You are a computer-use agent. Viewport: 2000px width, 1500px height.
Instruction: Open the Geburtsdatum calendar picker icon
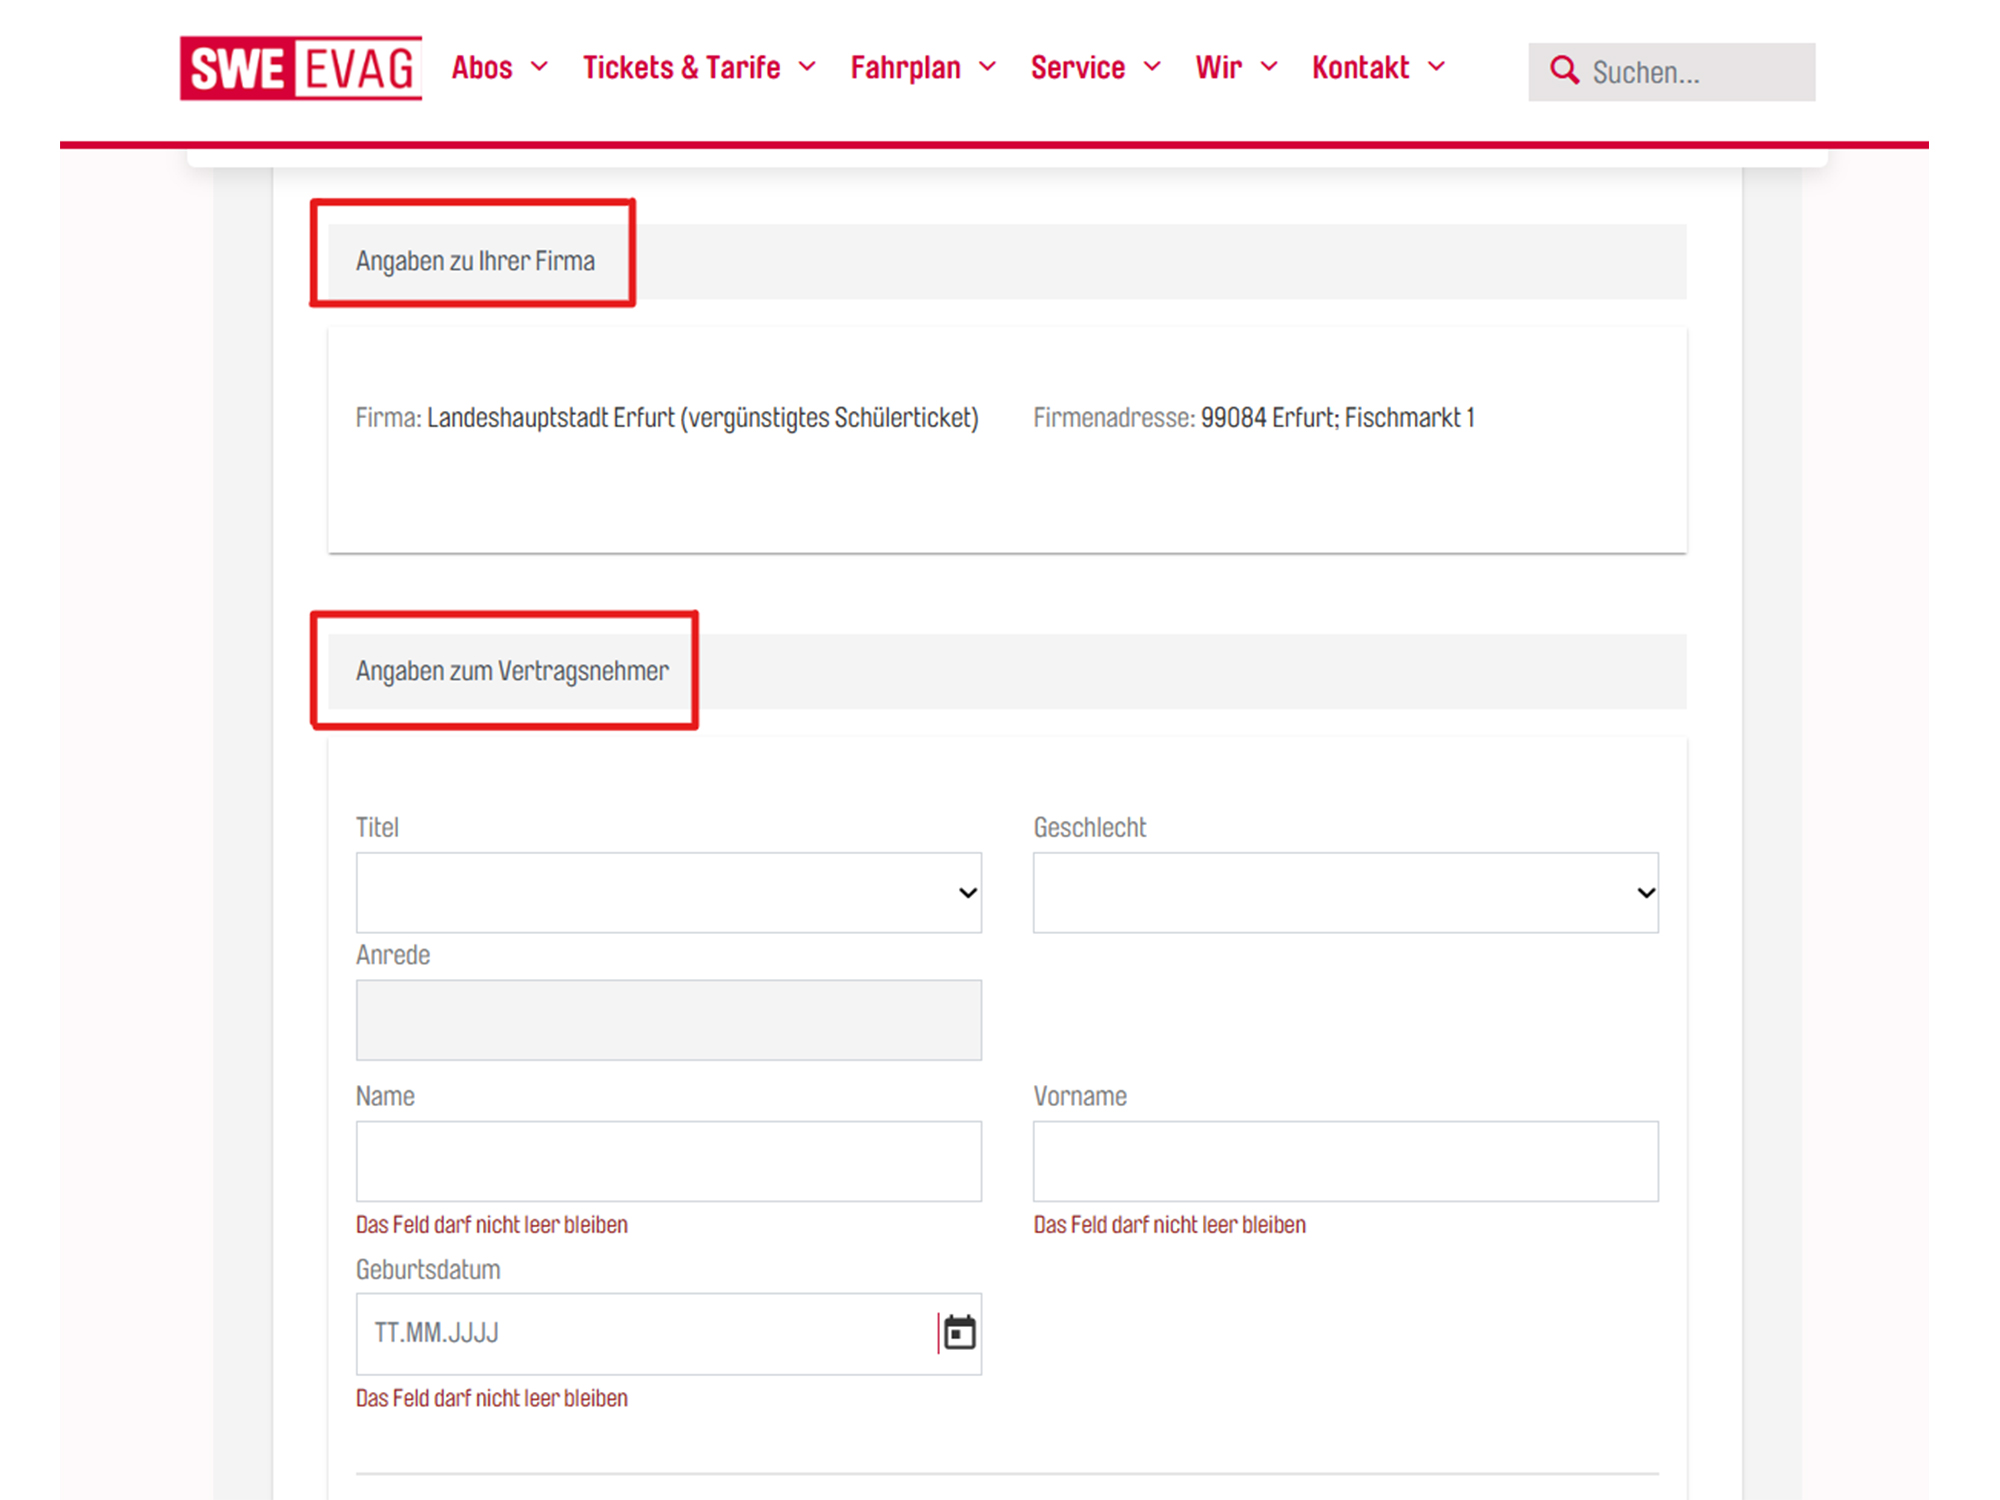pyautogui.click(x=959, y=1332)
